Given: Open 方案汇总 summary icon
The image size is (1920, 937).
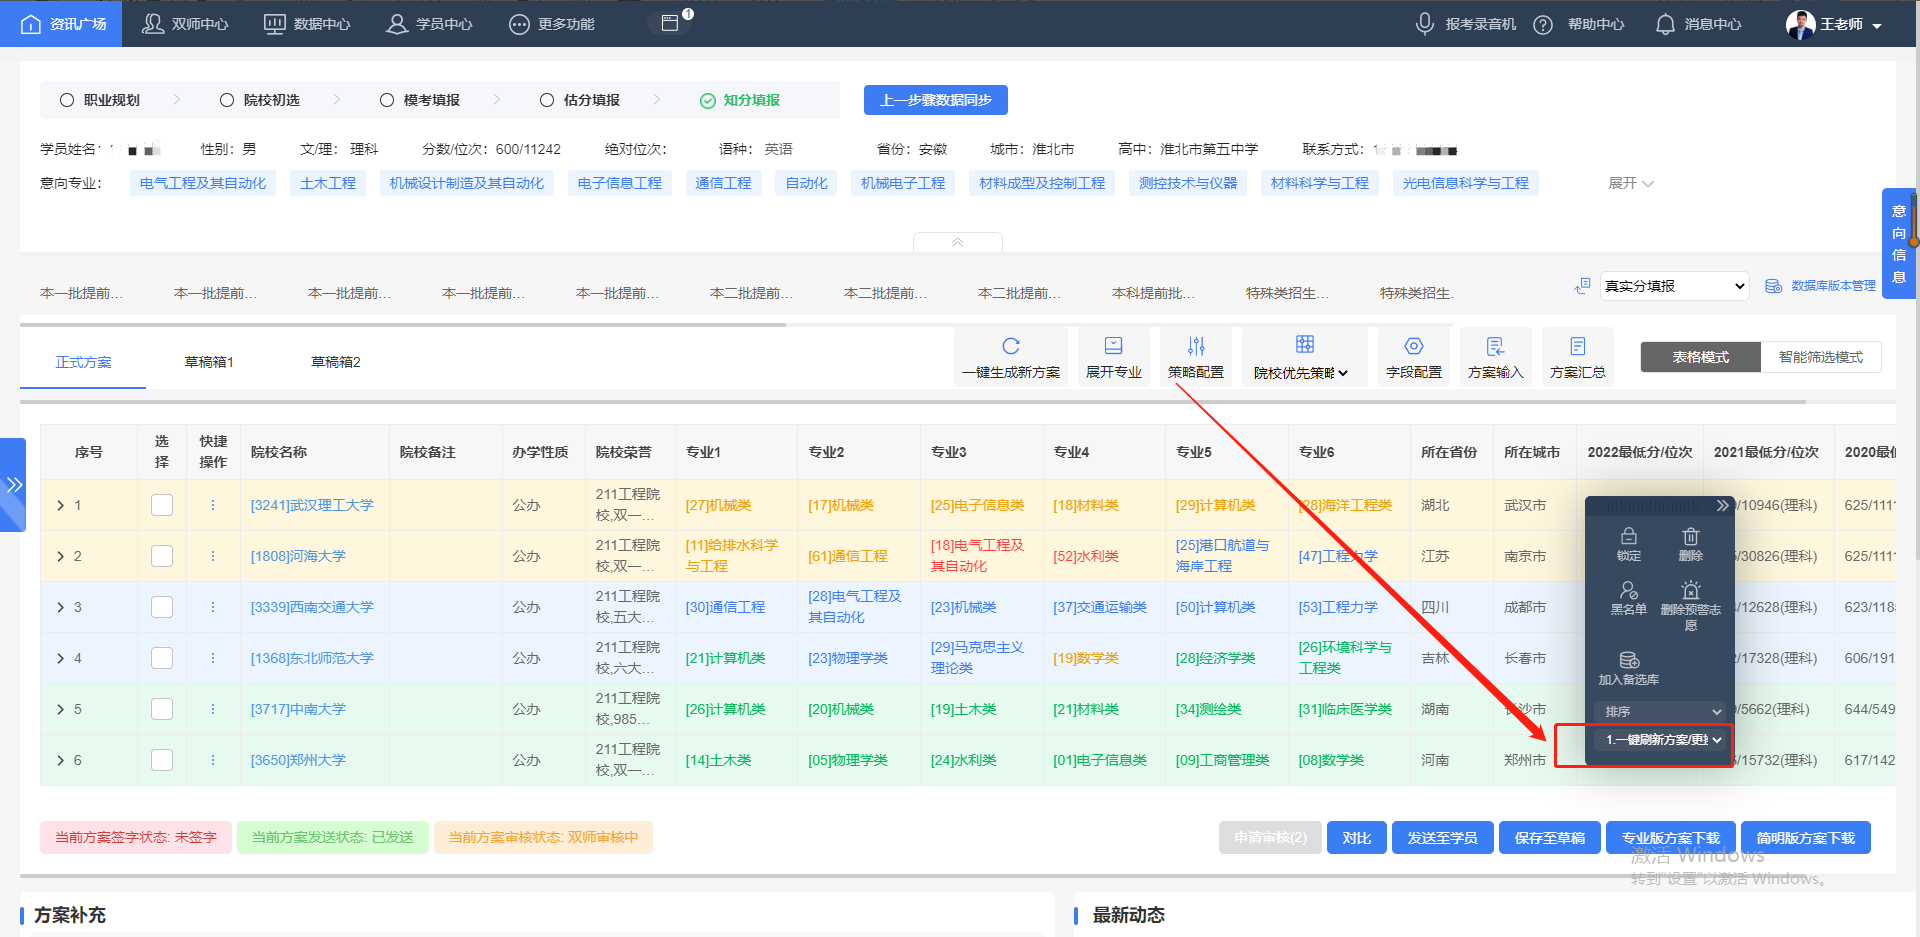Looking at the screenshot, I should pyautogui.click(x=1577, y=345).
